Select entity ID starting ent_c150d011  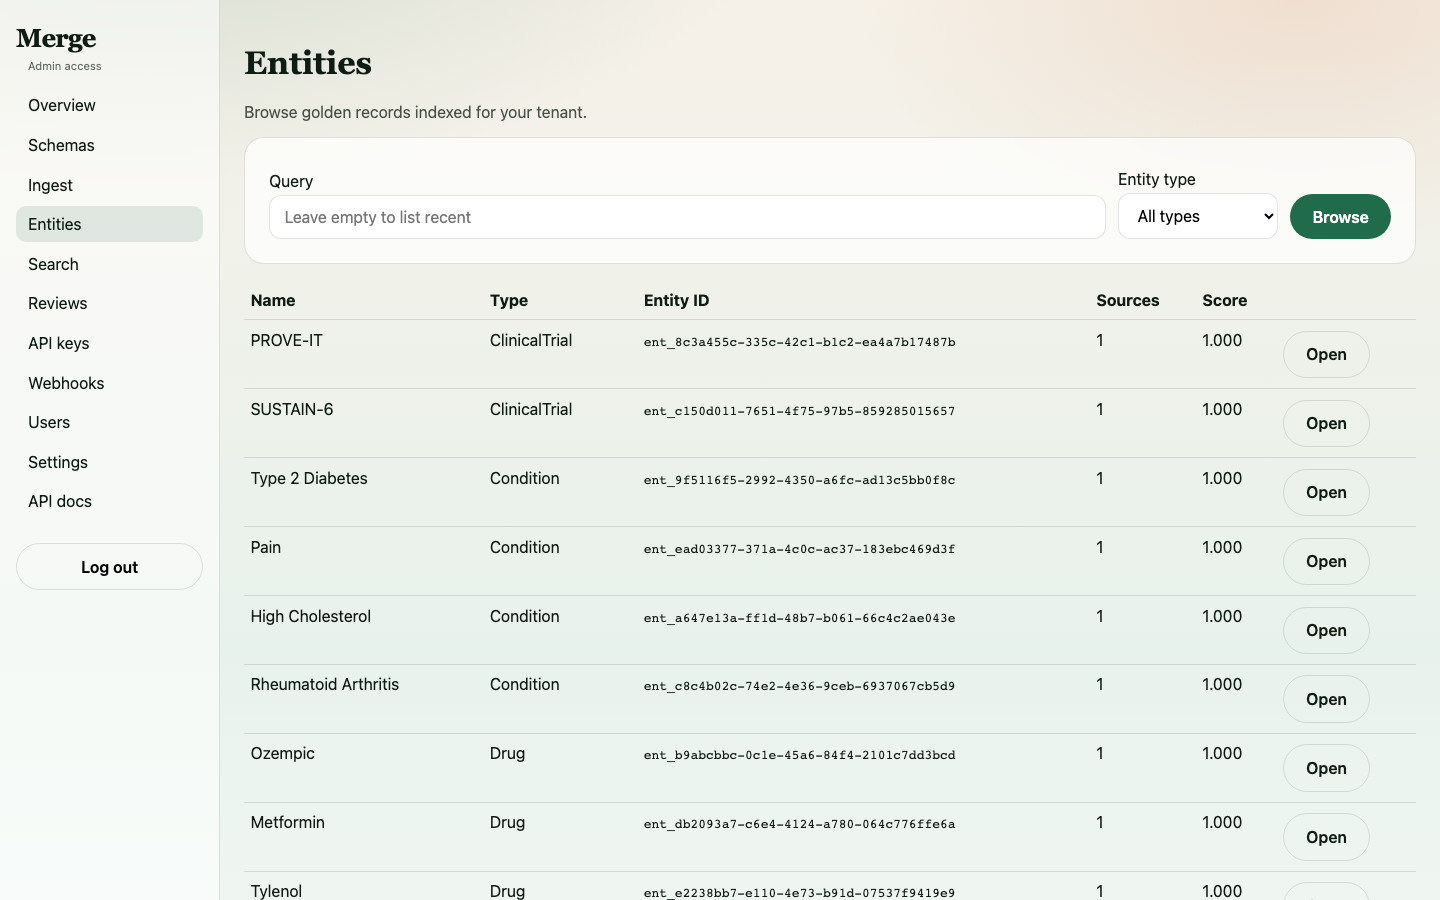800,411
